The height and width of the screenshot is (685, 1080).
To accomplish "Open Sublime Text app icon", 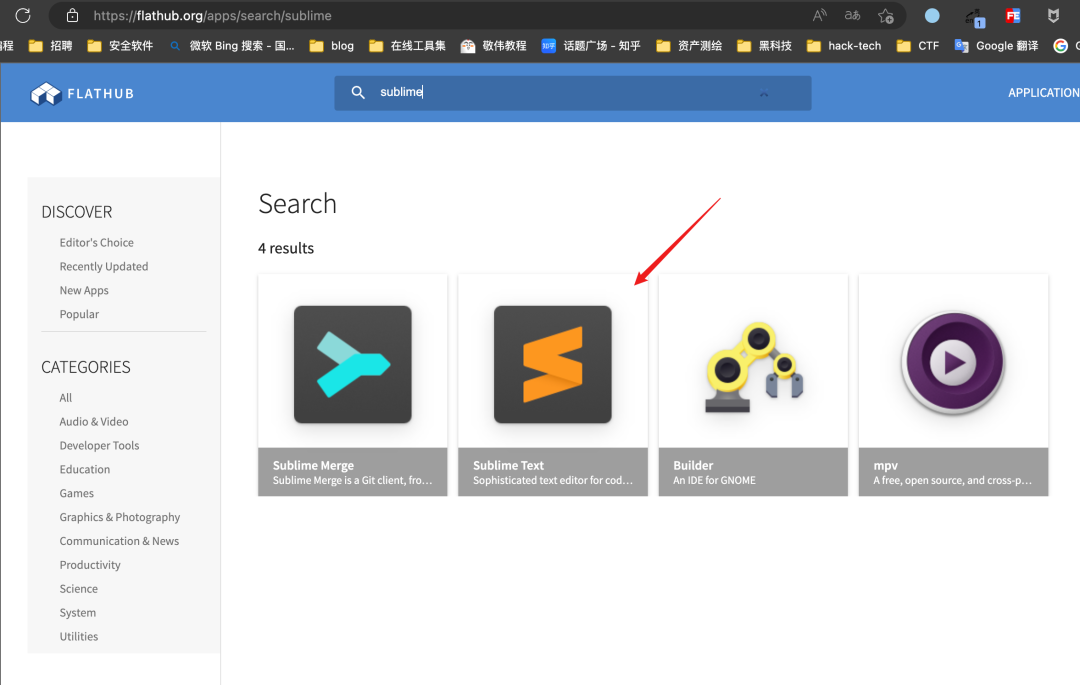I will [552, 364].
